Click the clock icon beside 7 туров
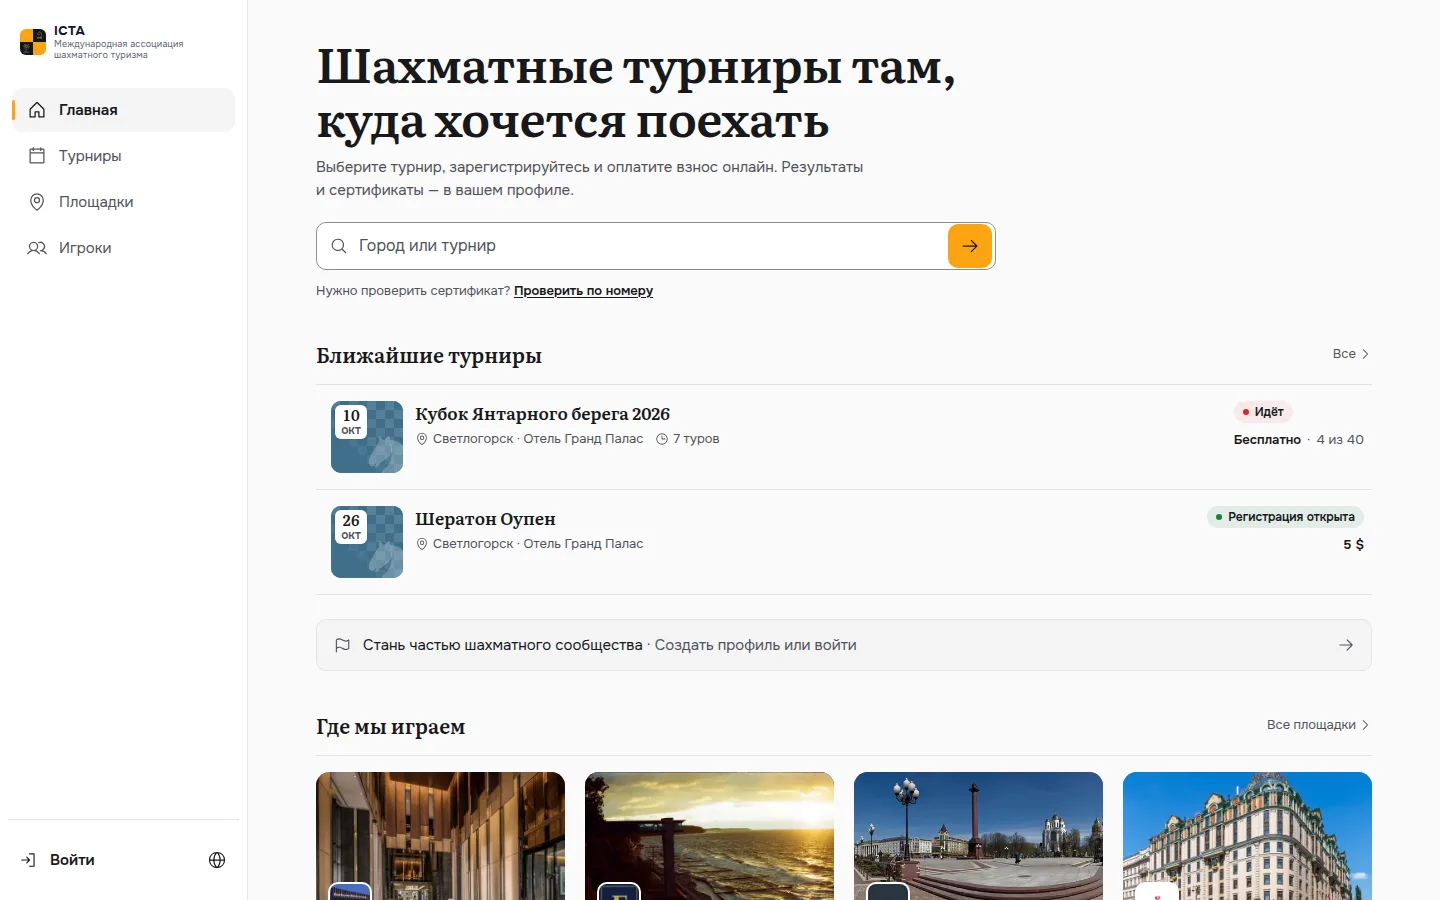 [662, 439]
